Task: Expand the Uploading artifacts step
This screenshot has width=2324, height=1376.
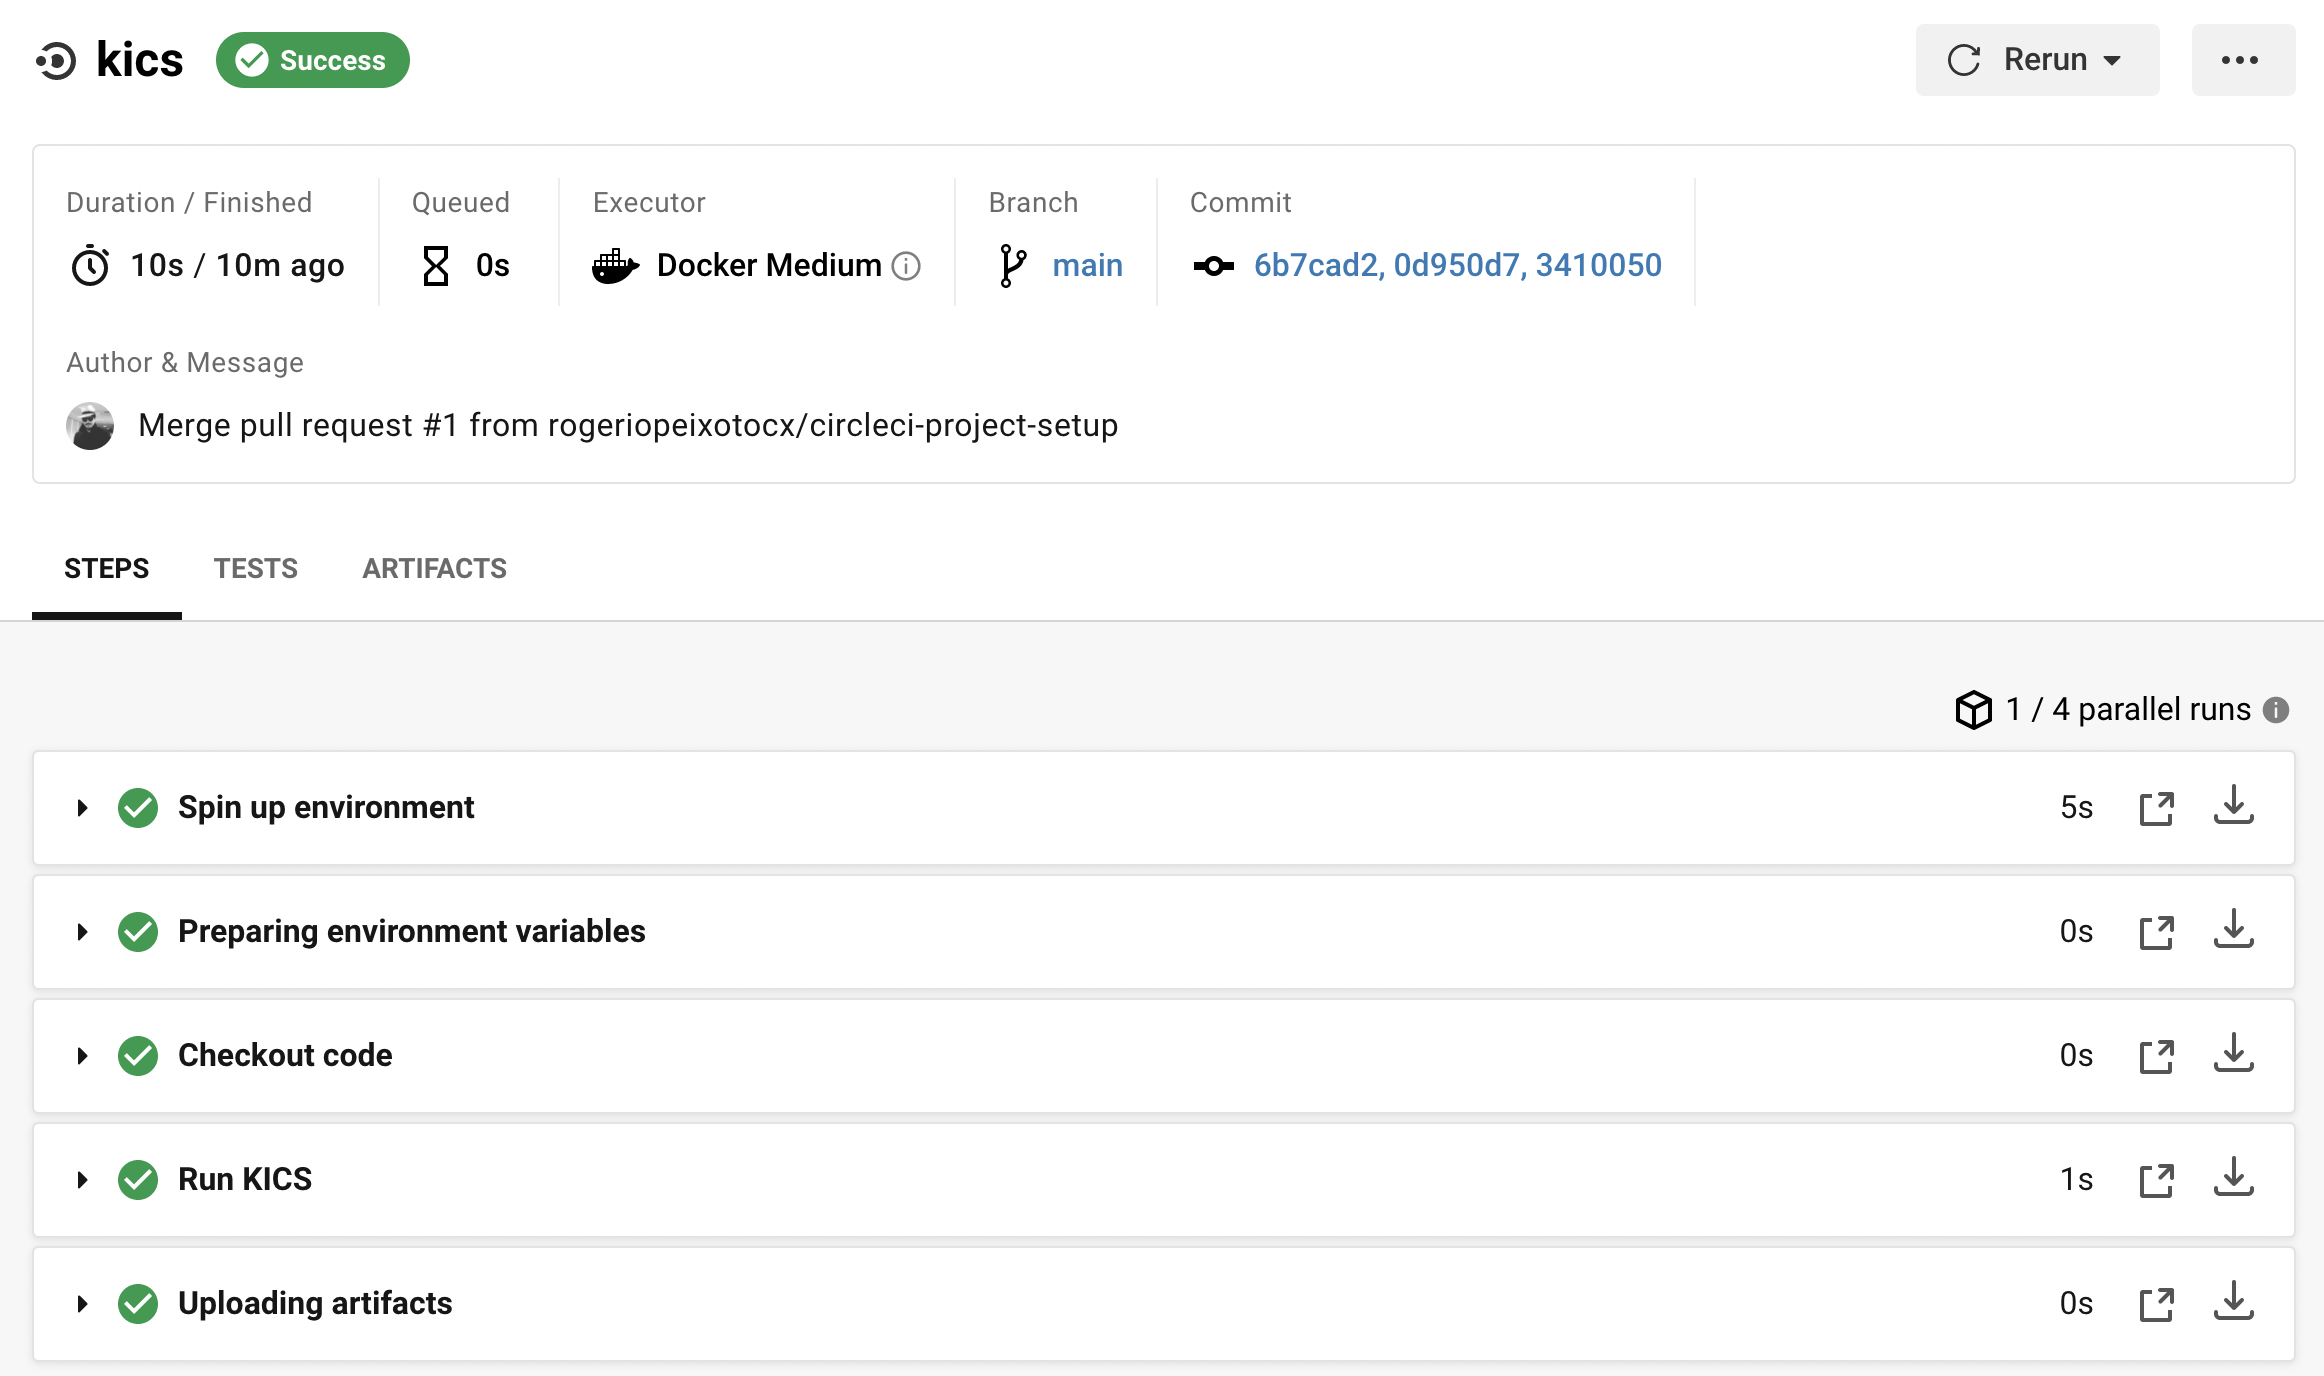Action: [83, 1304]
